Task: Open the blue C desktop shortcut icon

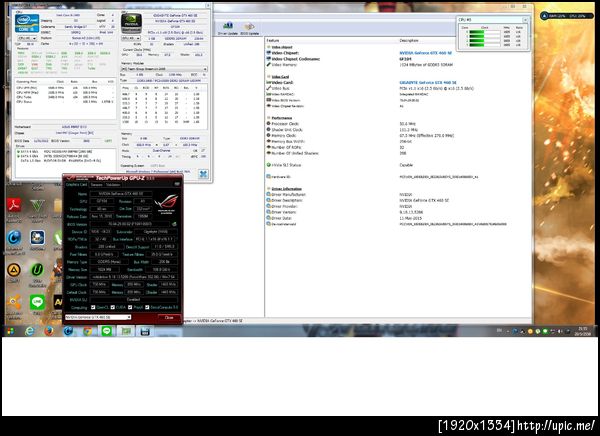Action: coord(14,238)
